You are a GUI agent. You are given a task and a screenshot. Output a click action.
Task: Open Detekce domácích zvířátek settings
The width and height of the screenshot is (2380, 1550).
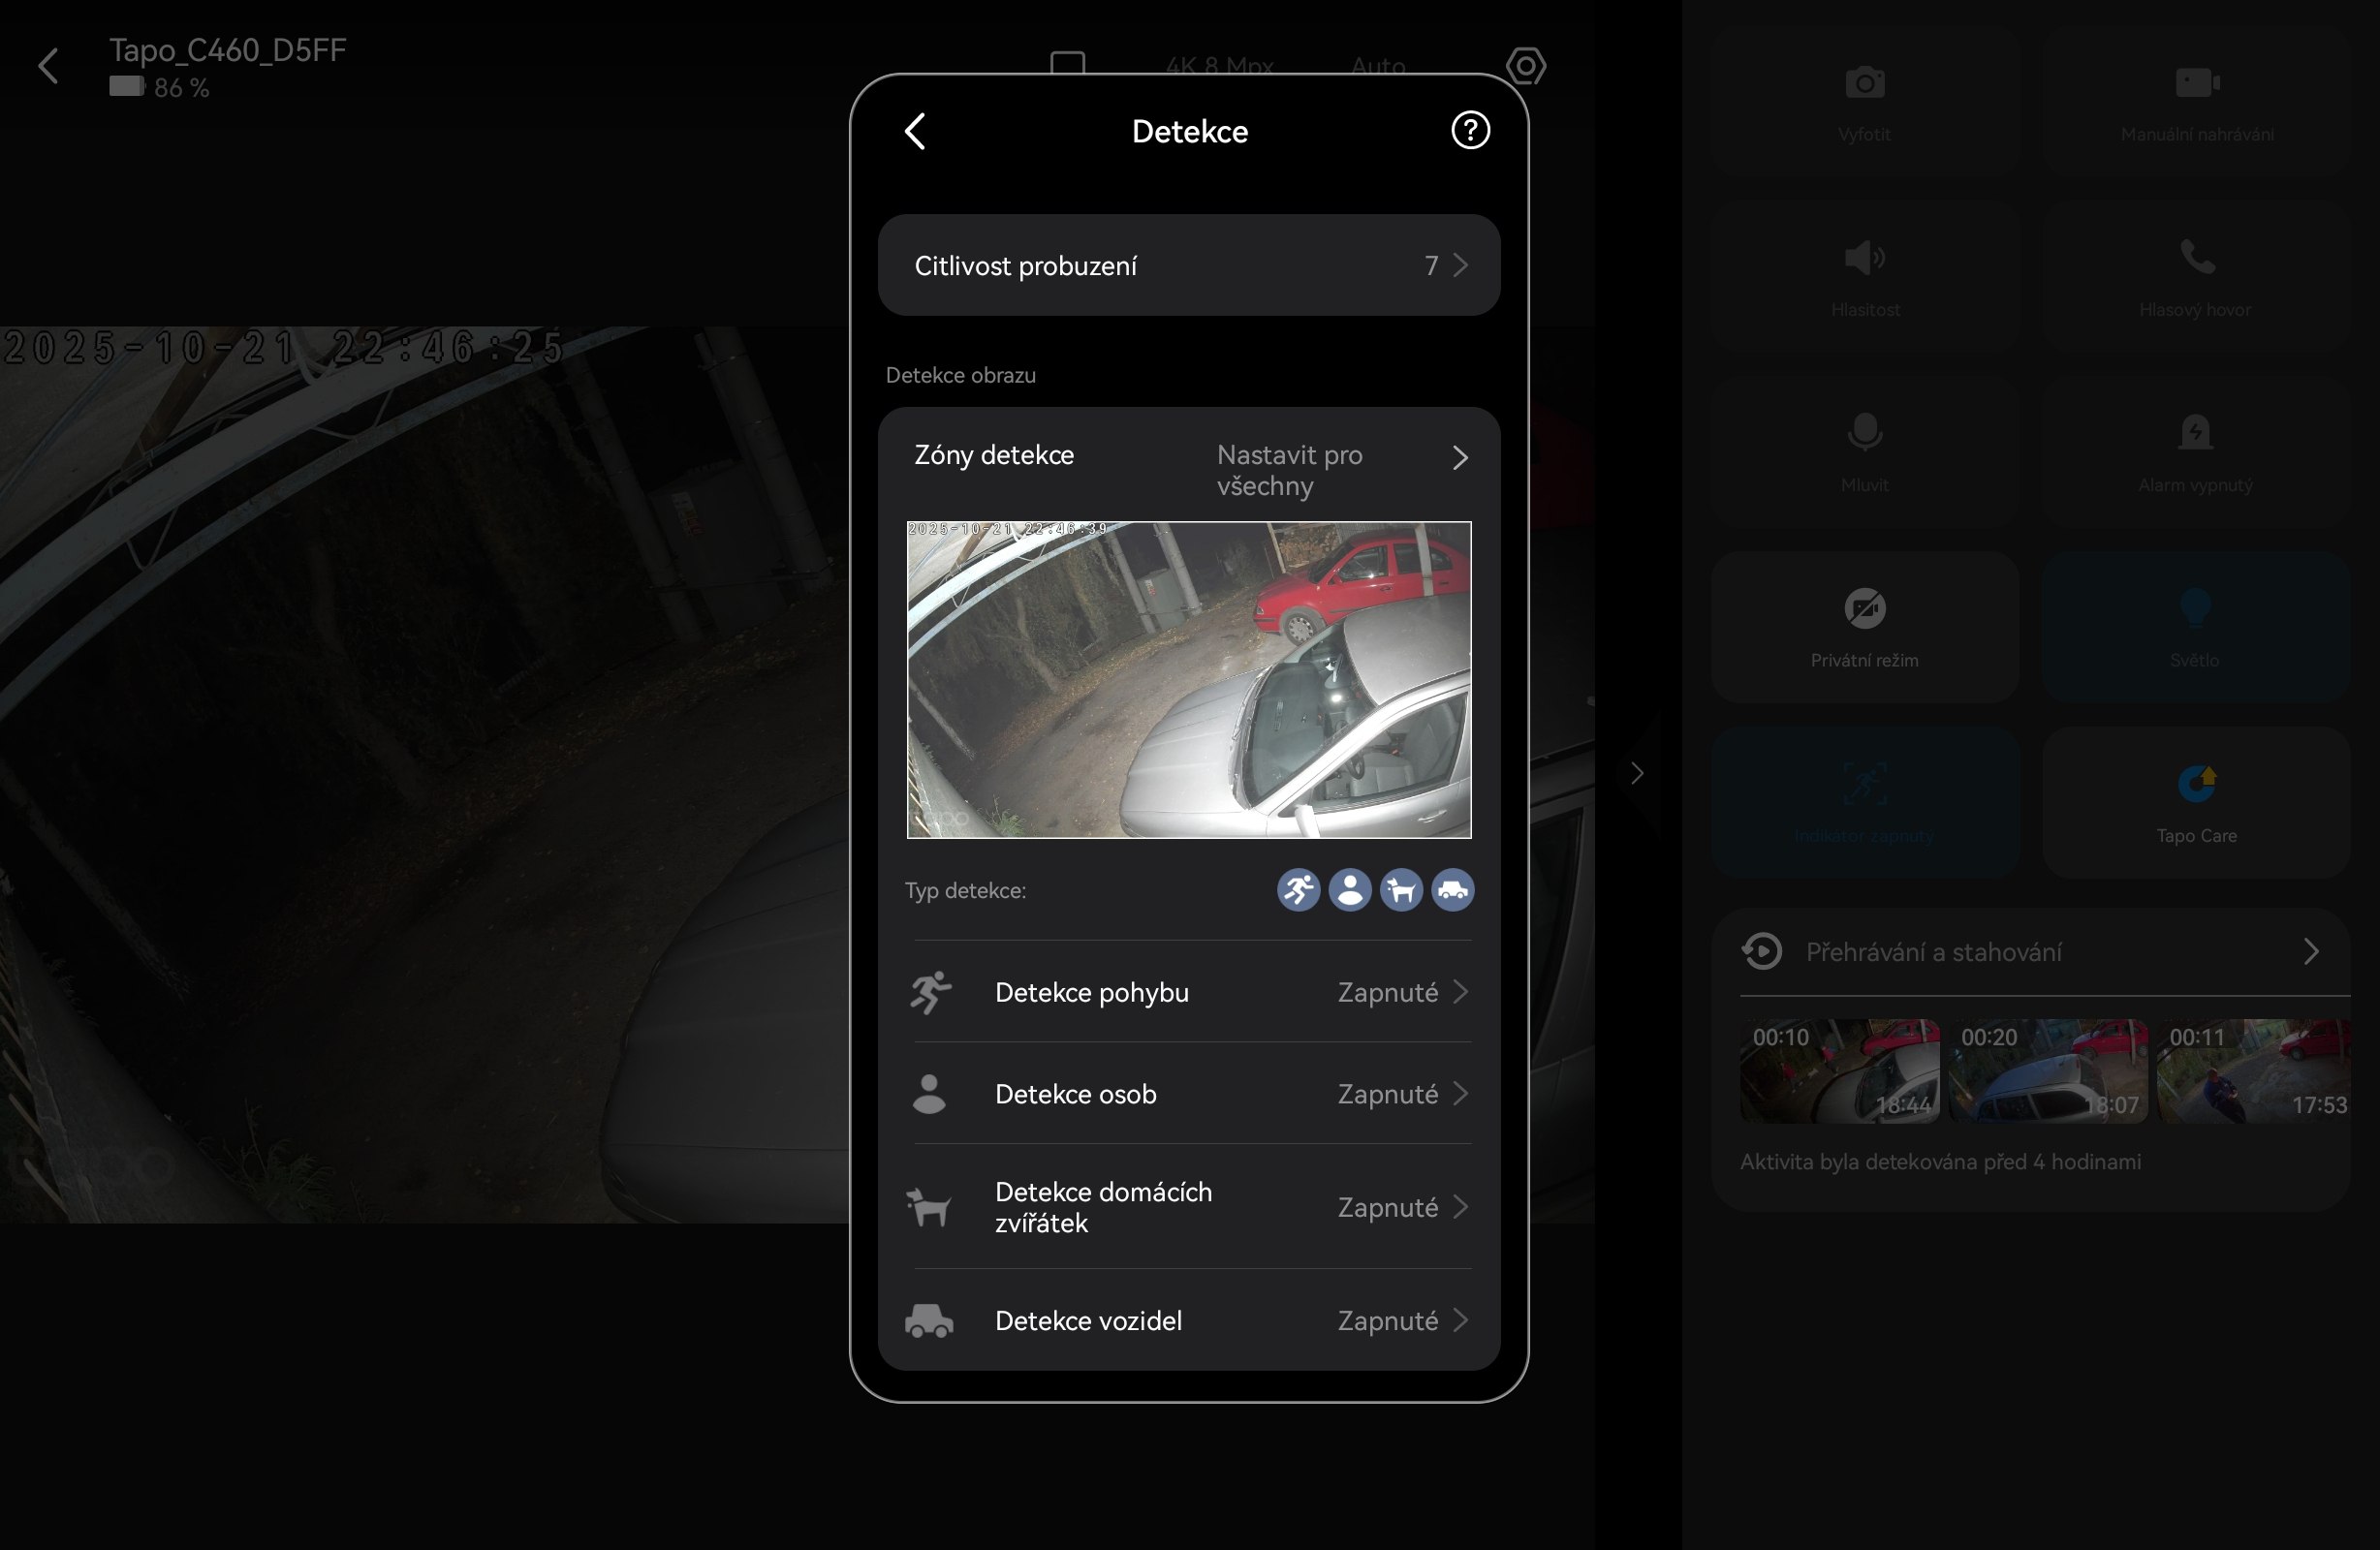pos(1188,1207)
